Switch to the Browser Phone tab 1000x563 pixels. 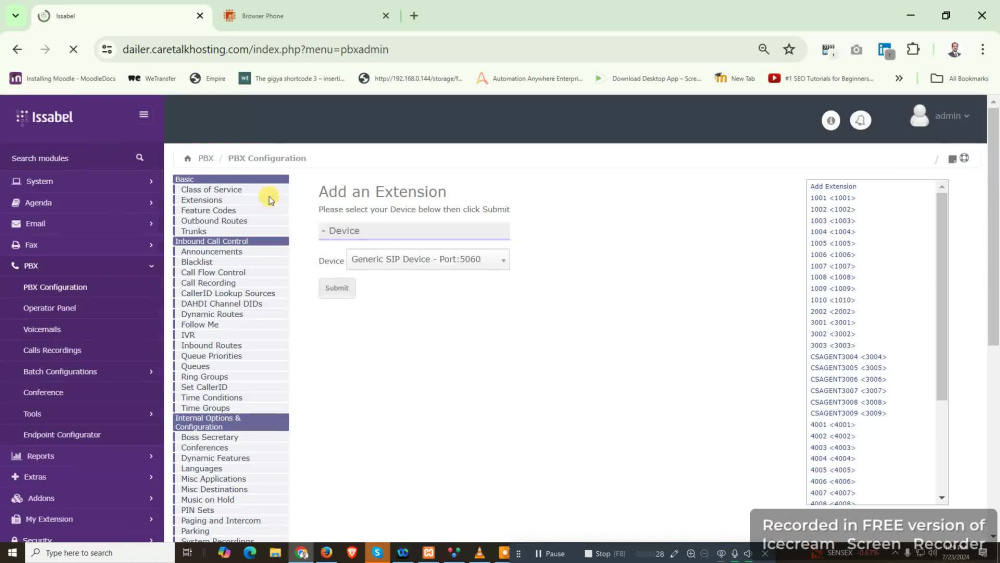point(305,16)
